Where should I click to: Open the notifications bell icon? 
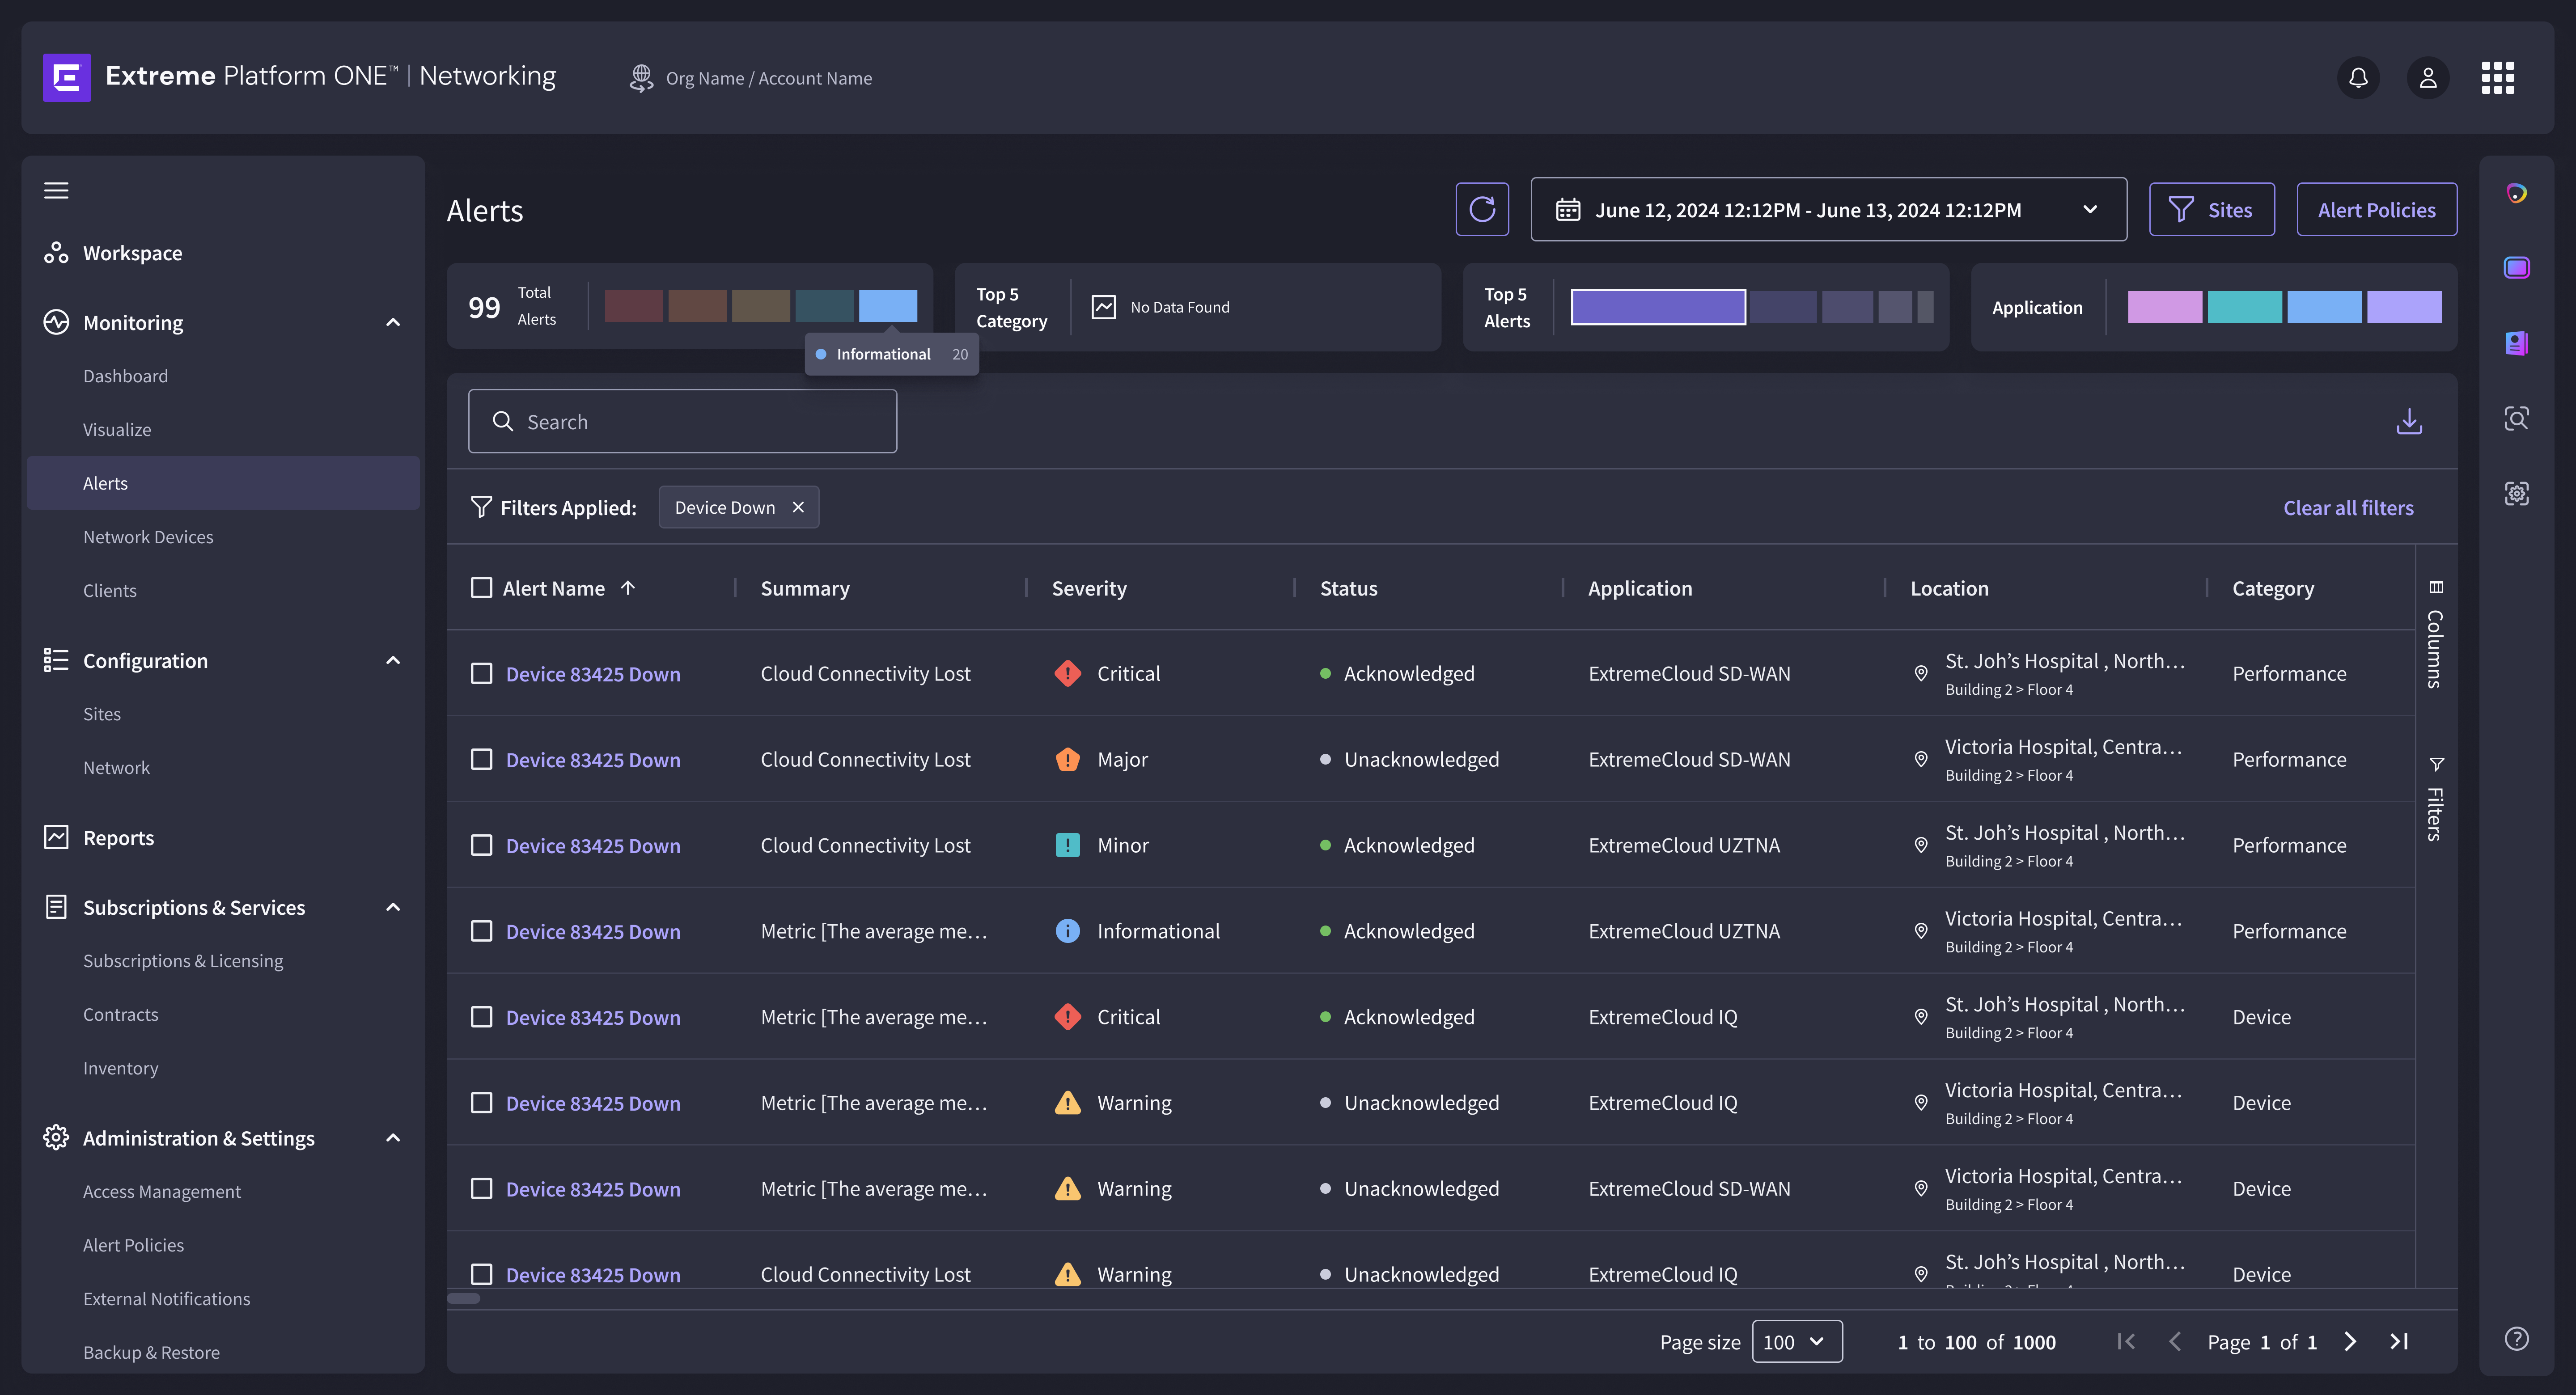(2358, 77)
